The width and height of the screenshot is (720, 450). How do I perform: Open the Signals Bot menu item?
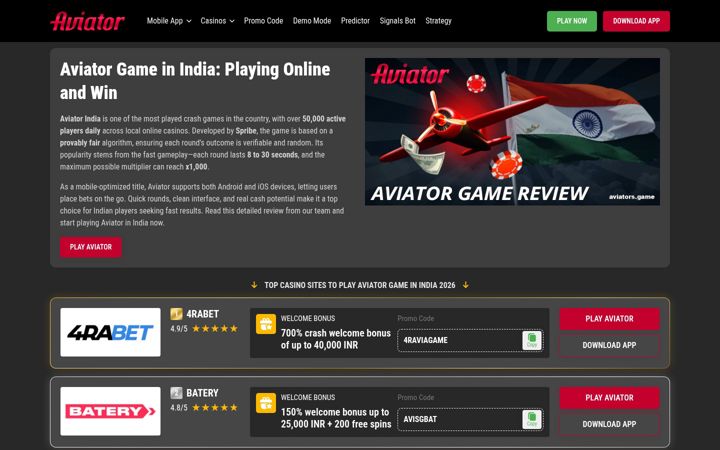click(x=398, y=21)
